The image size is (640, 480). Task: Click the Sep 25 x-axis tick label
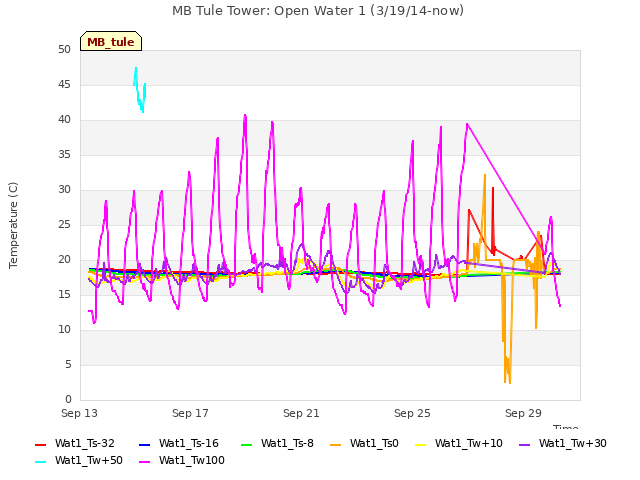[412, 413]
